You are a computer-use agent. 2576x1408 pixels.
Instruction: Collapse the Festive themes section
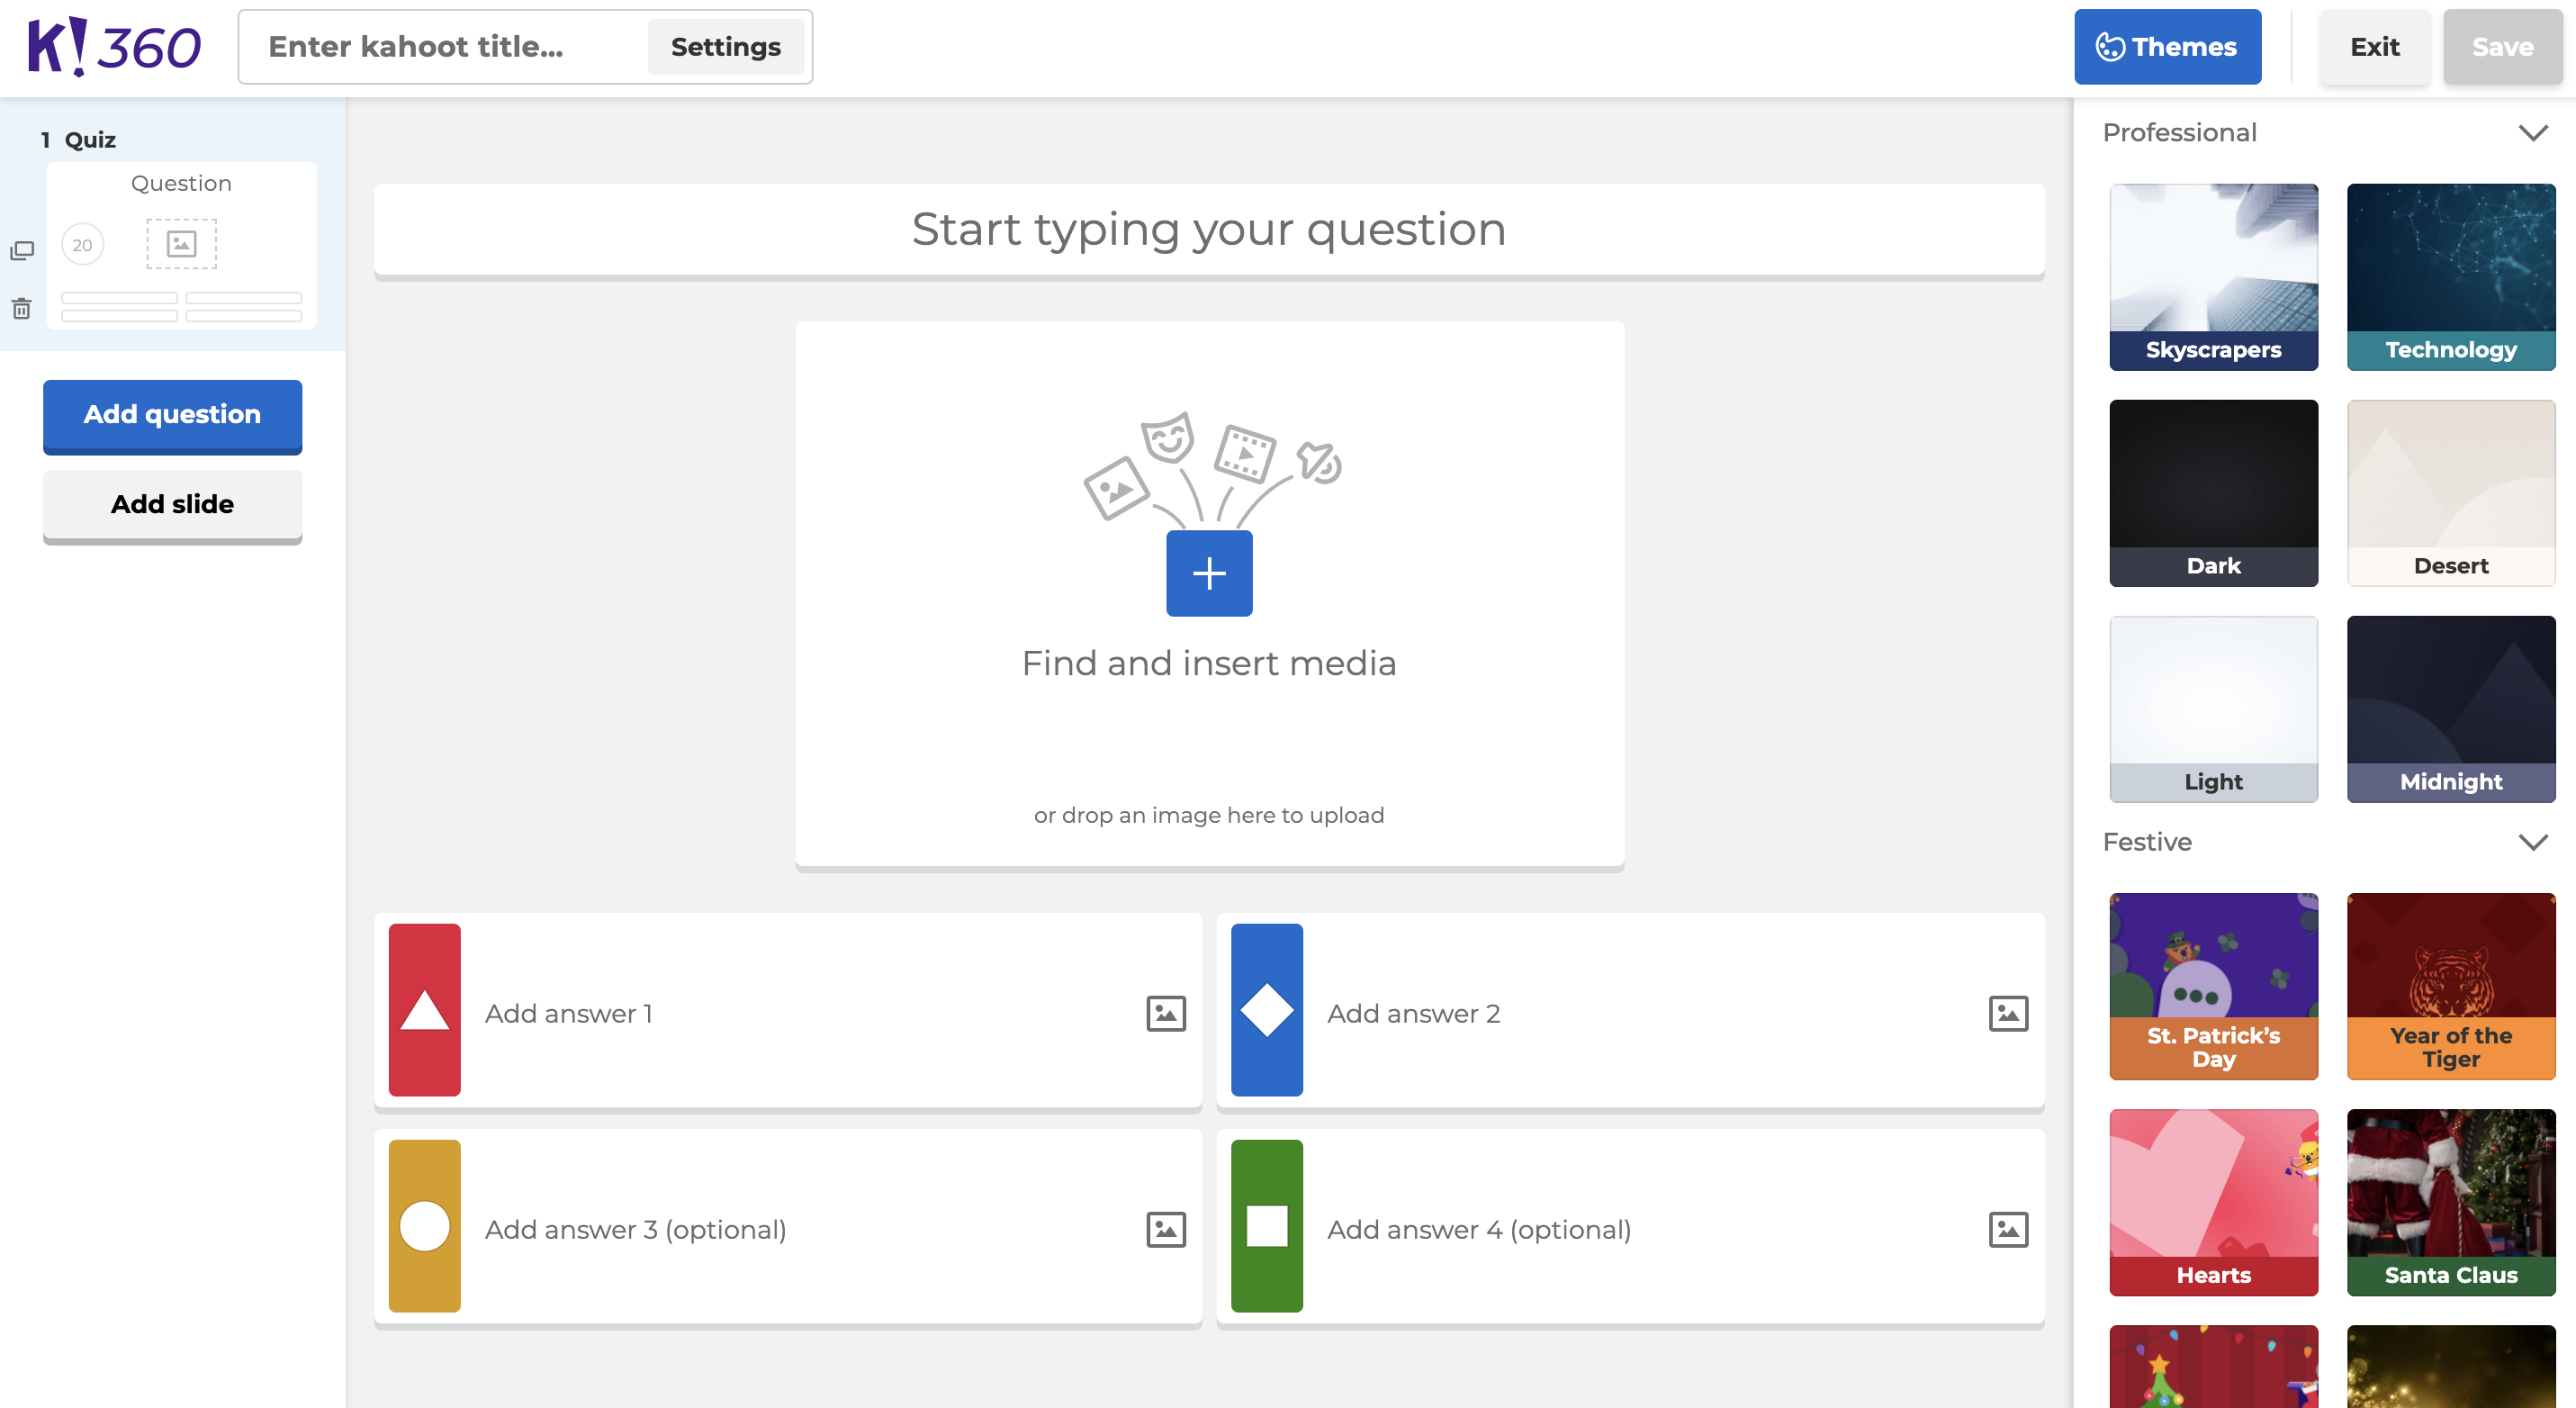coord(2532,842)
